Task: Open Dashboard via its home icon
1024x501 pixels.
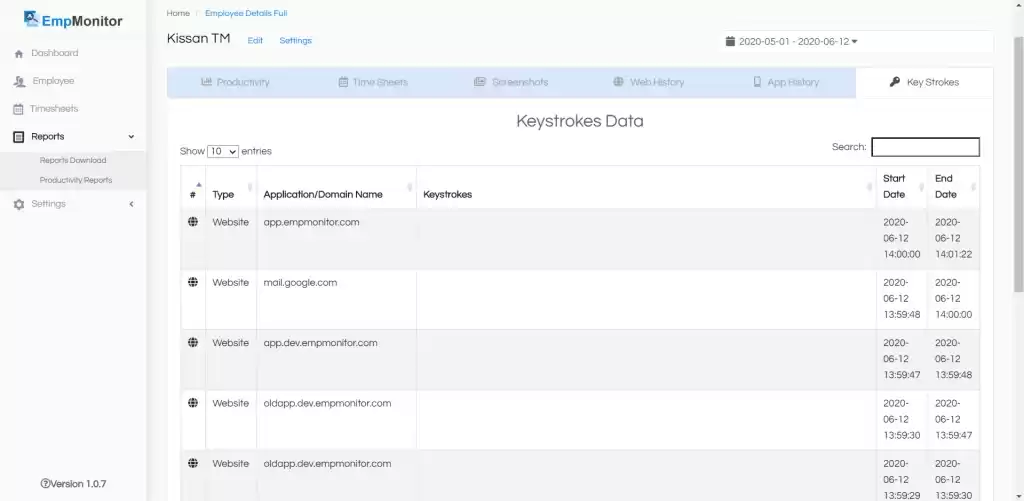Action: coord(19,54)
